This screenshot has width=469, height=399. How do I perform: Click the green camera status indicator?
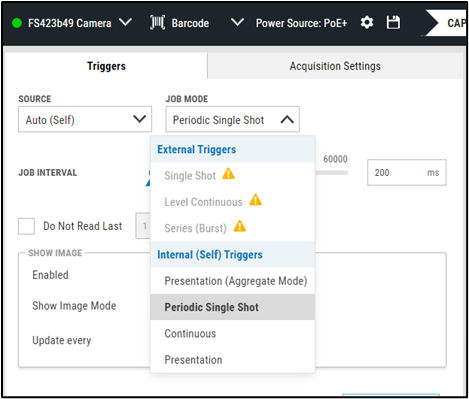17,23
